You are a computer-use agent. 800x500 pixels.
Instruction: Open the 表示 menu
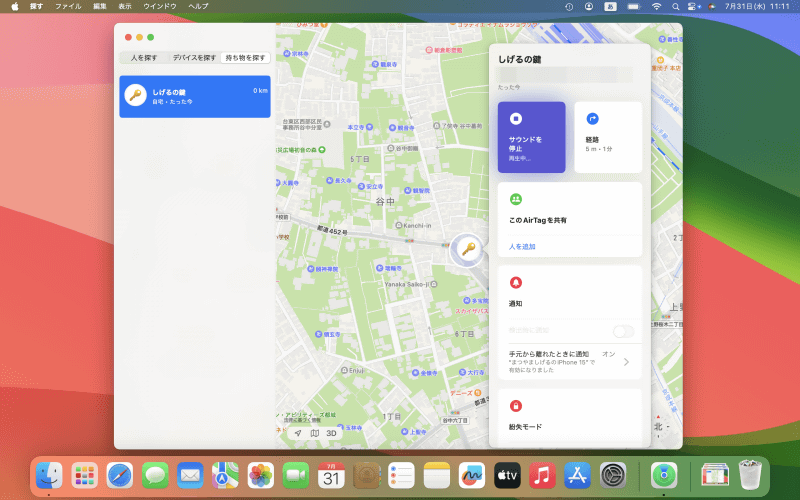[x=125, y=6]
